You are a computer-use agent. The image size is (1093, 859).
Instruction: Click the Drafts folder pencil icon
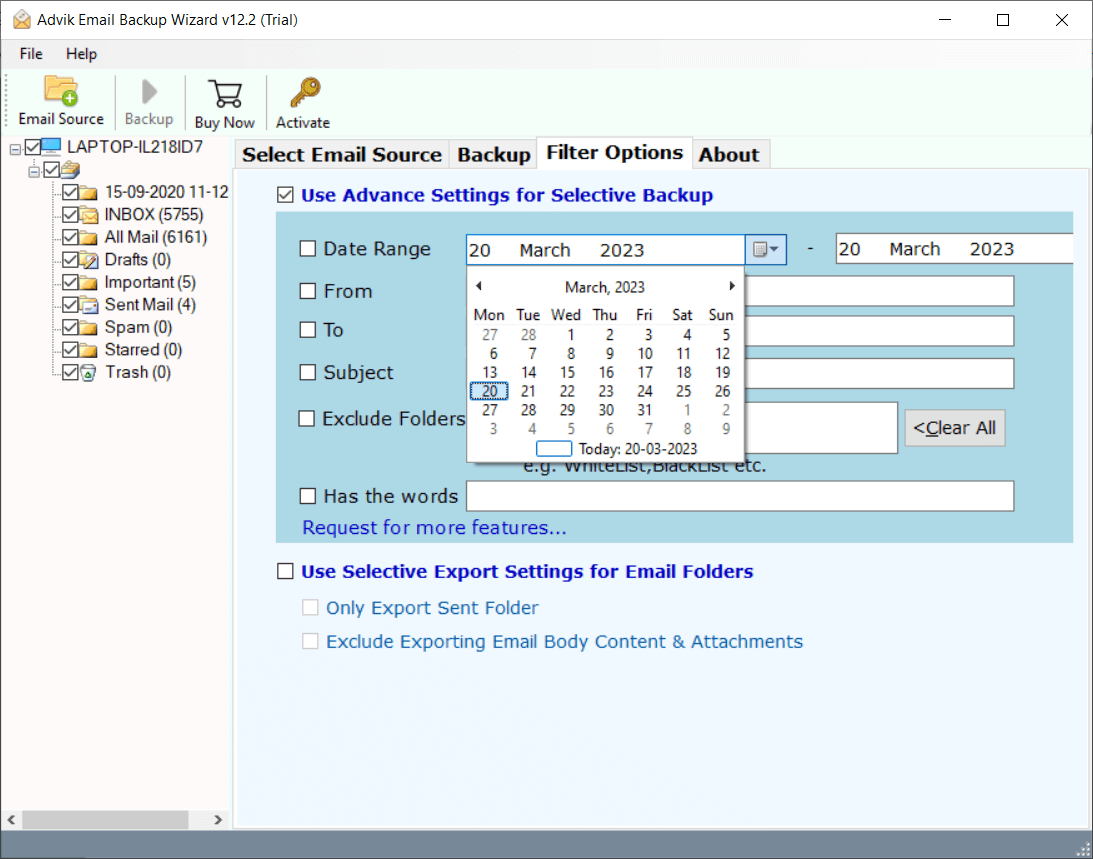tap(89, 260)
